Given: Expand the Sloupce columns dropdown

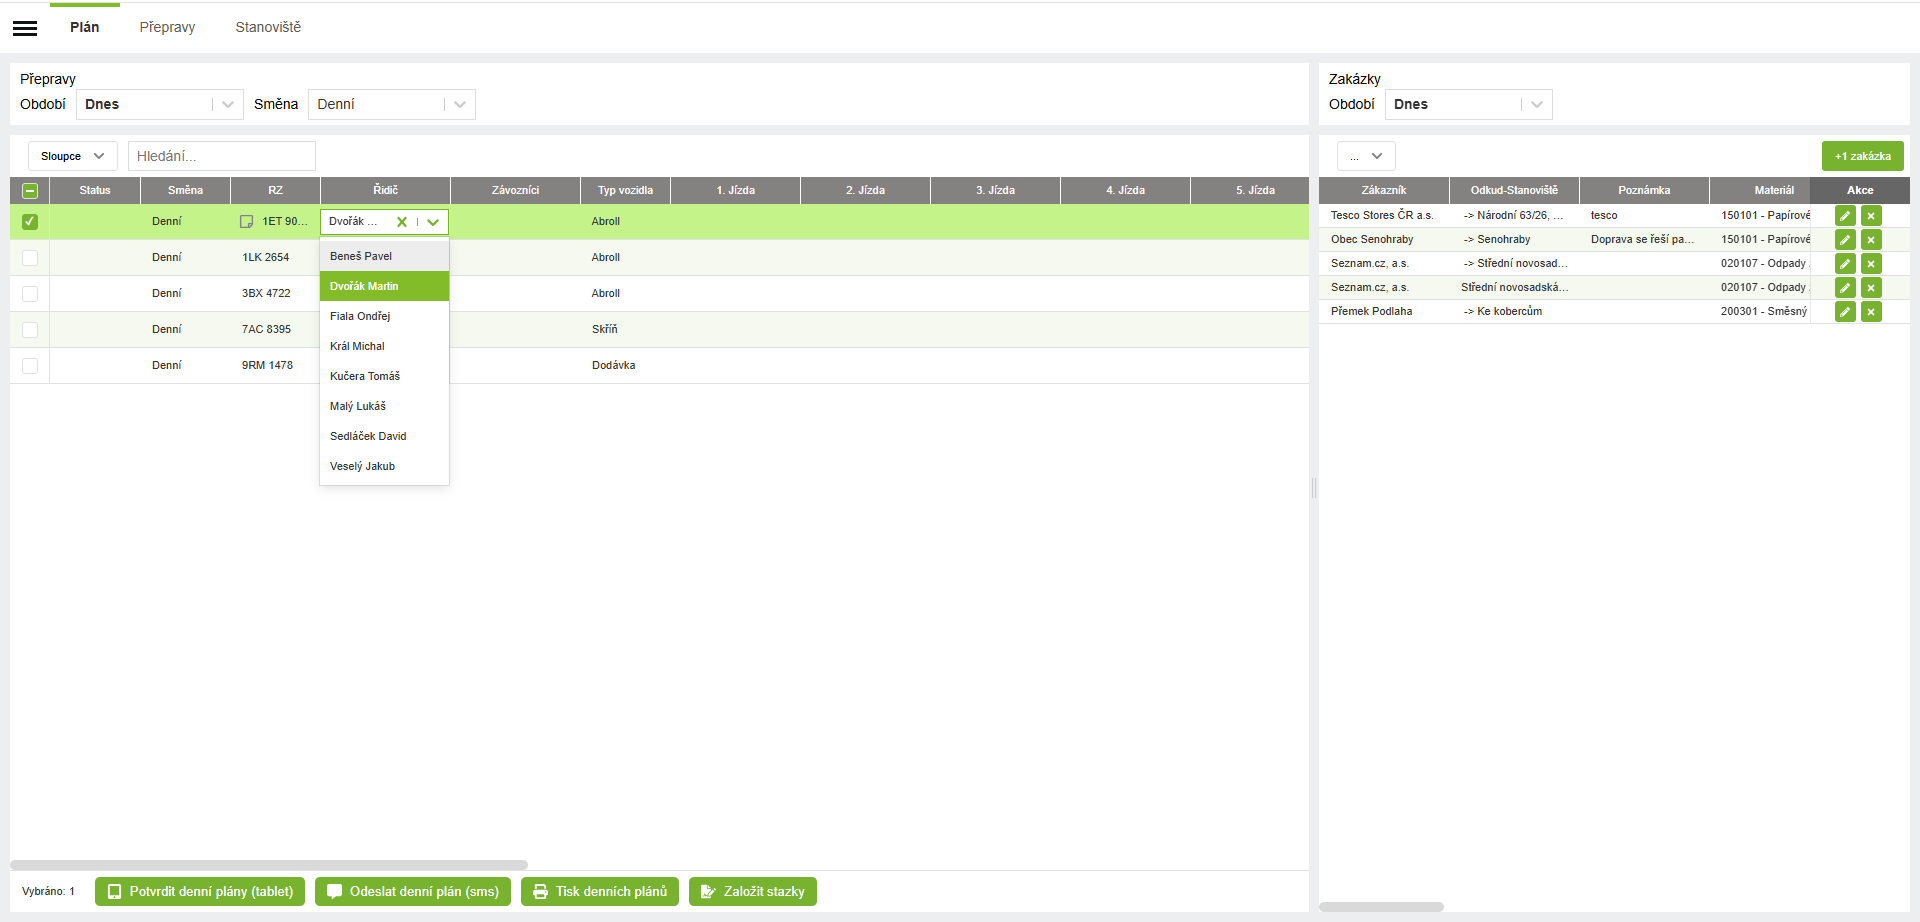Looking at the screenshot, I should (x=73, y=156).
